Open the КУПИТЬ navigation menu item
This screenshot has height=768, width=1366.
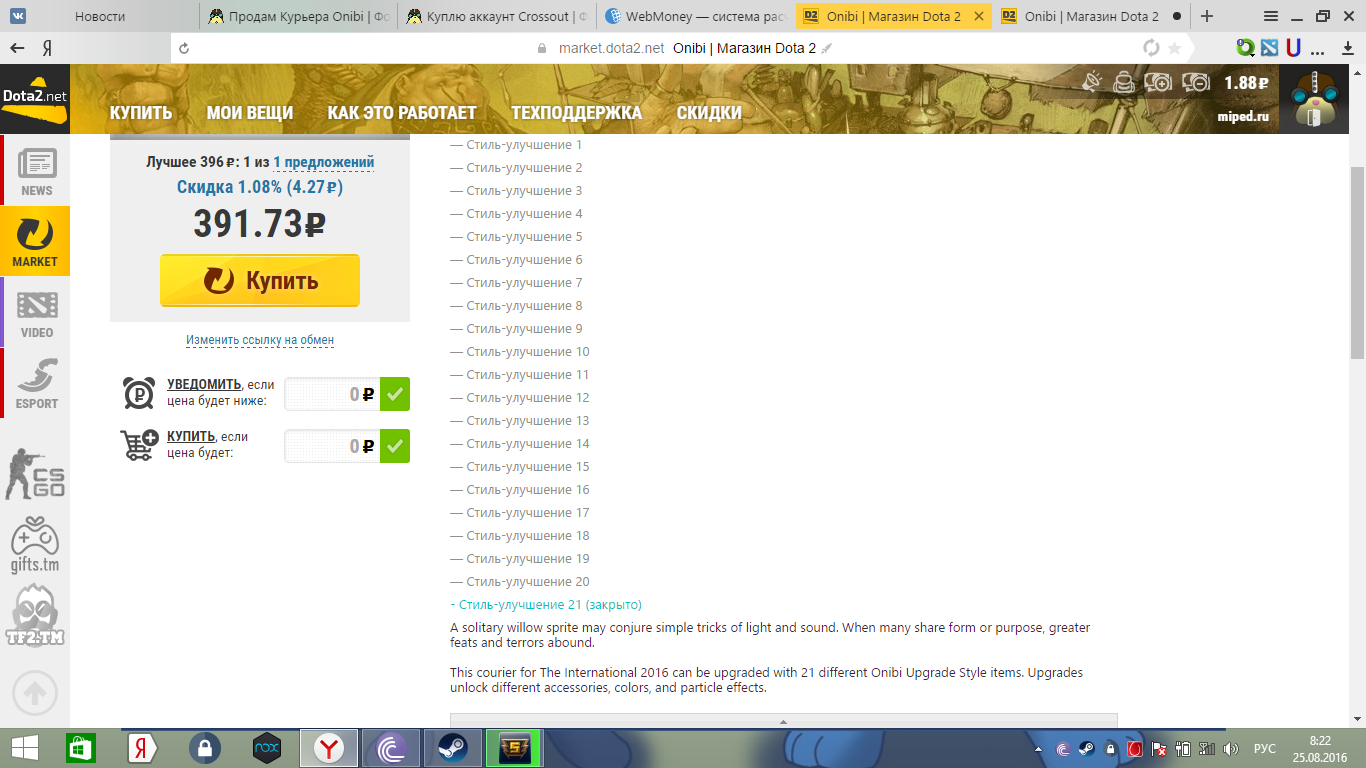(141, 113)
